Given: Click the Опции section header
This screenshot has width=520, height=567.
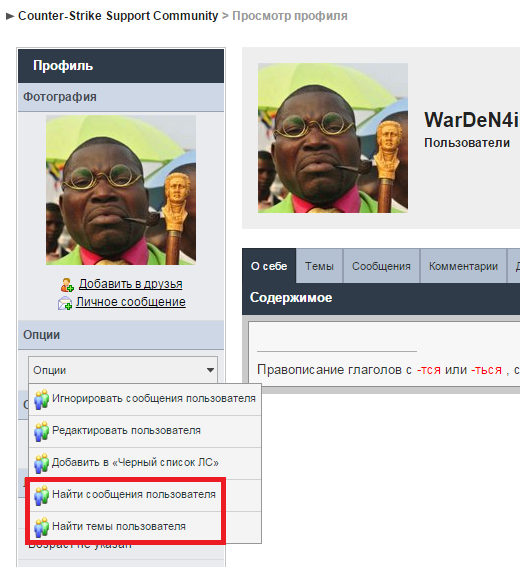Looking at the screenshot, I should coord(121,335).
